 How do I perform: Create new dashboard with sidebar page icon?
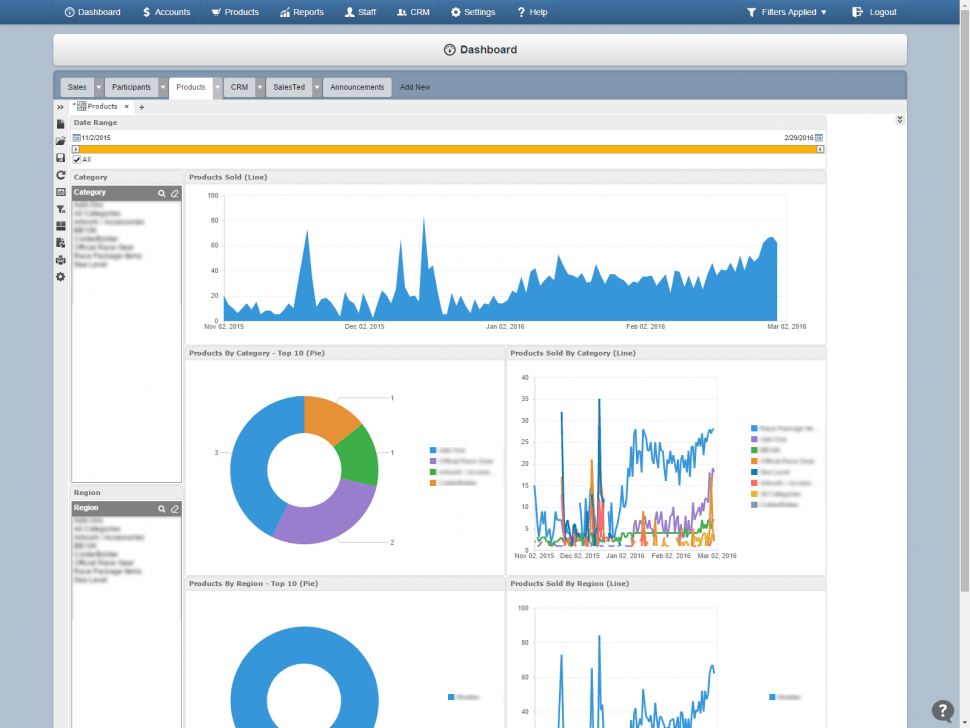[61, 124]
